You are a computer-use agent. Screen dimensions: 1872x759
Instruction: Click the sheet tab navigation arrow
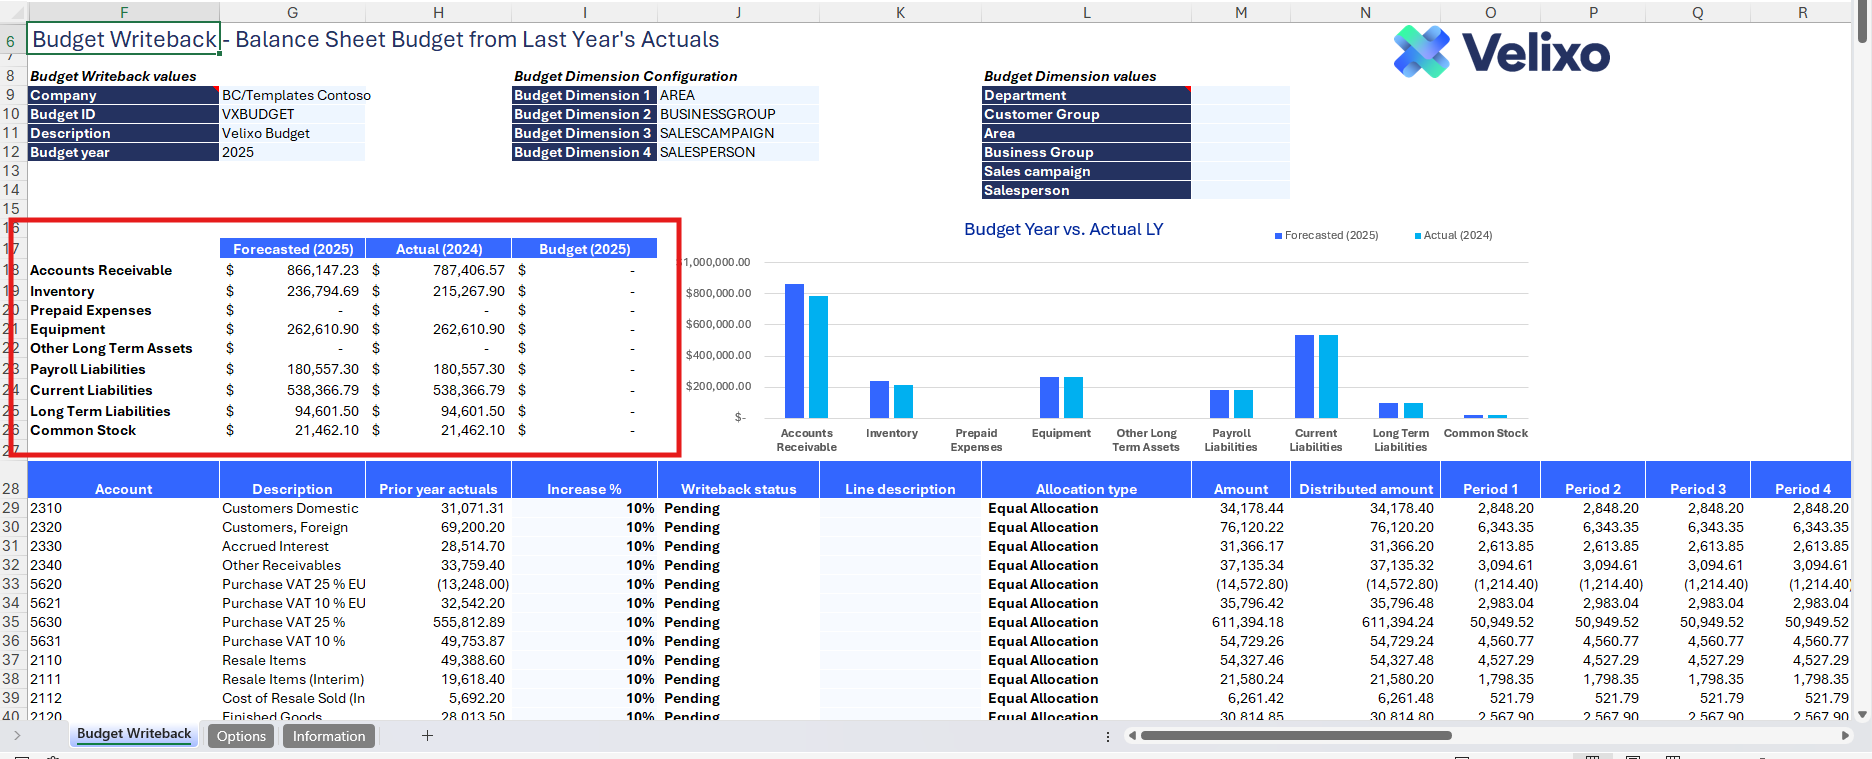tap(17, 736)
